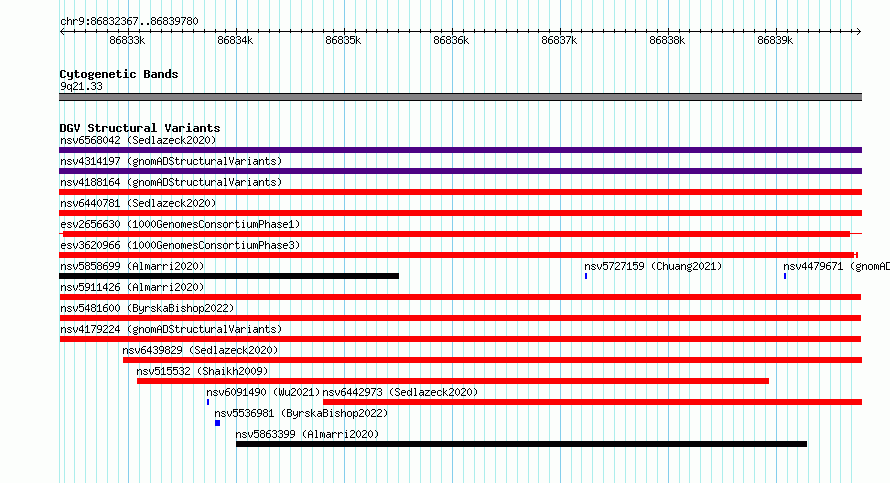Click the red bar under nsv5481600
Screen dimensions: 890x483
[x=460, y=318]
